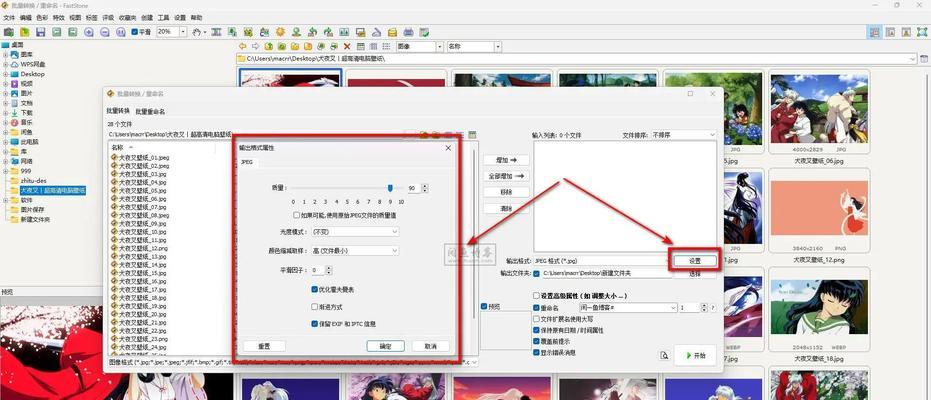931x400 pixels.
Task: Click the 开始 (Start) button
Action: point(695,355)
